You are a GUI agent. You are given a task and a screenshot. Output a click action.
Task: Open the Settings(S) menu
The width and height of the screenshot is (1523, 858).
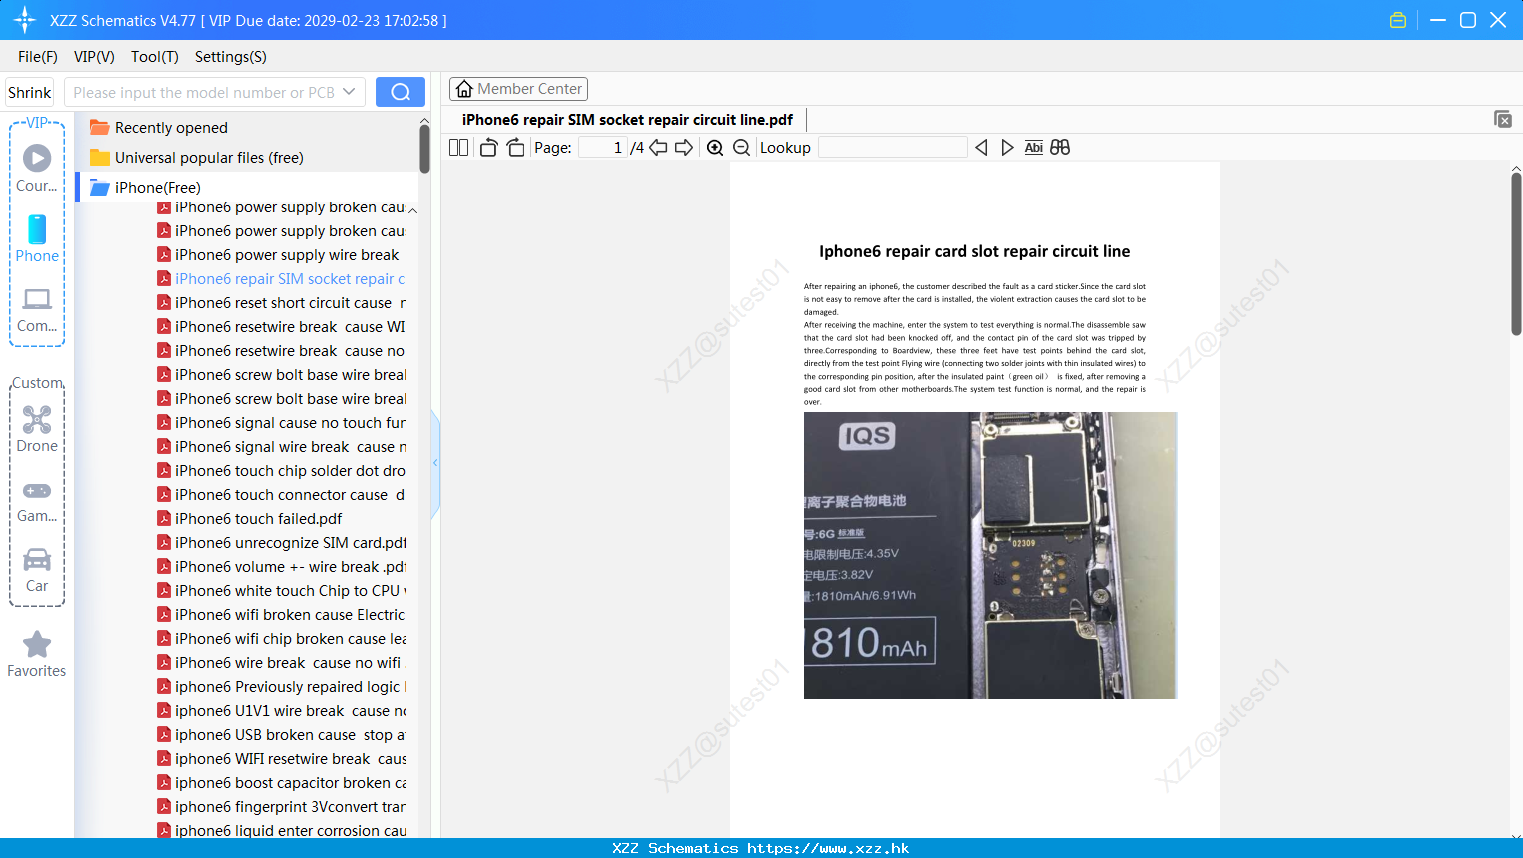(x=231, y=57)
